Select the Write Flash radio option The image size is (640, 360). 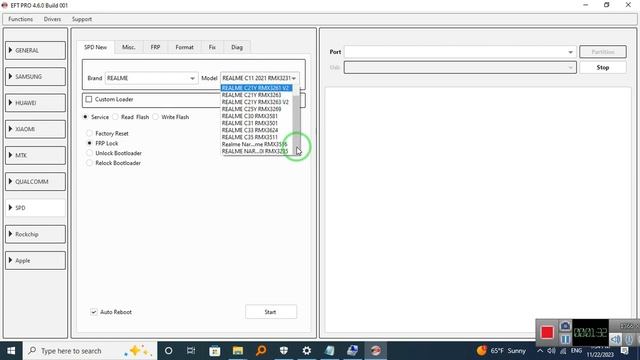(156, 117)
